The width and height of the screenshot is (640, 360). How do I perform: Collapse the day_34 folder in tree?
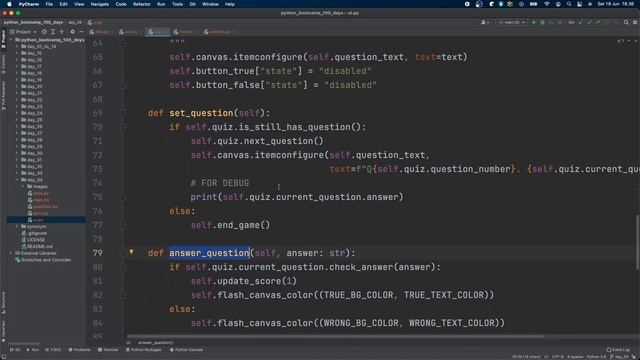coord(17,180)
